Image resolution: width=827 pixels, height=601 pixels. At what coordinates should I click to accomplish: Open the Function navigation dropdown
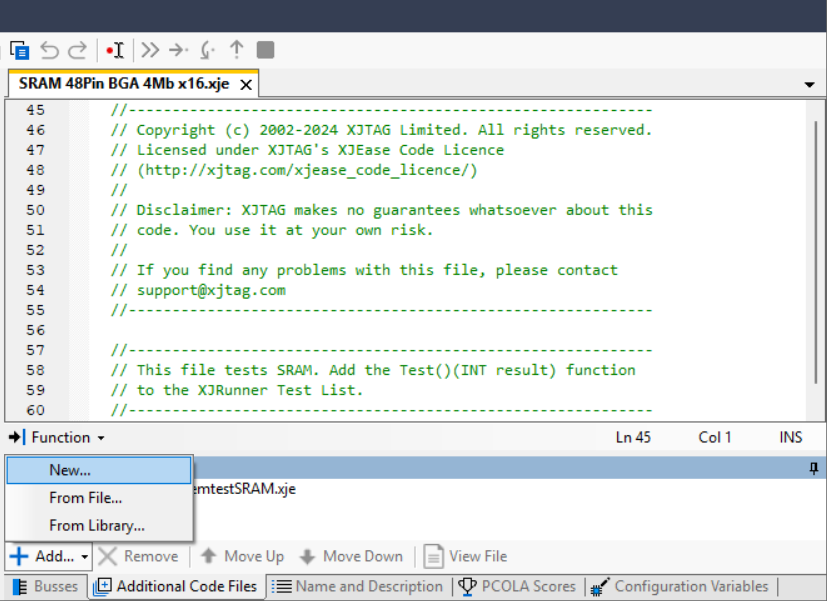[x=58, y=437]
